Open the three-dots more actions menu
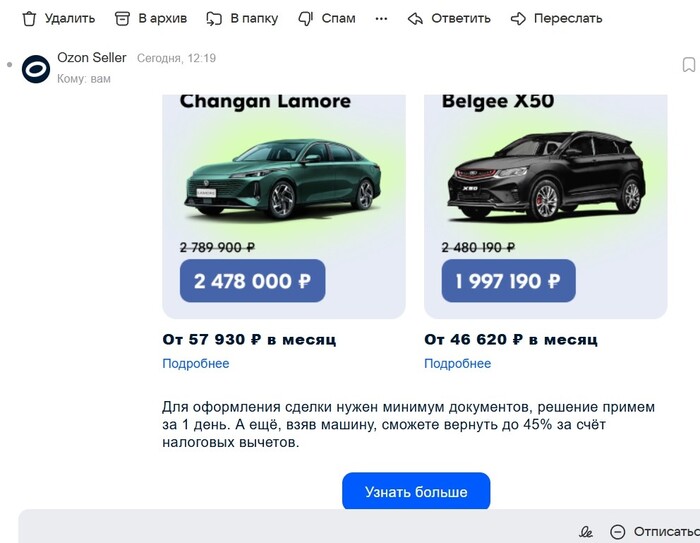 pyautogui.click(x=381, y=18)
